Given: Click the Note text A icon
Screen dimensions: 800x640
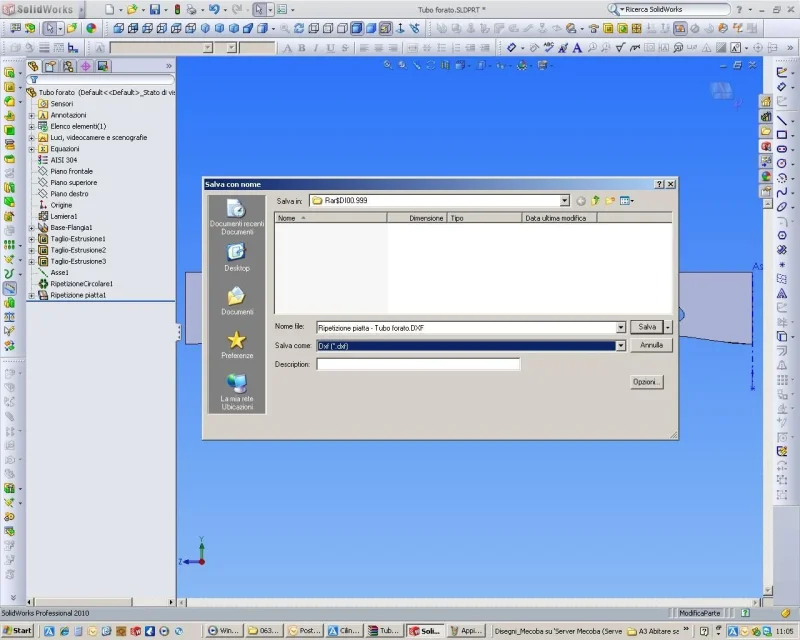Looking at the screenshot, I should (x=577, y=48).
